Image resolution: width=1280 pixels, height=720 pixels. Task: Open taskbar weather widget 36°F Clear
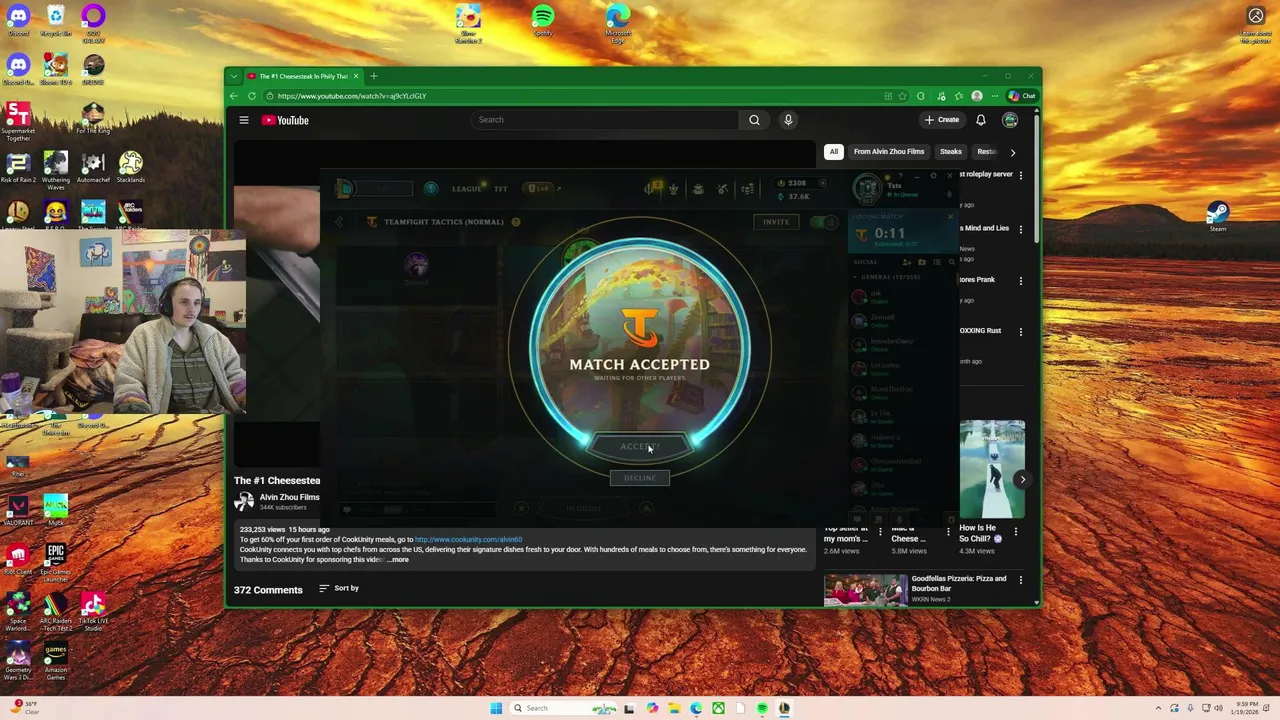click(x=22, y=707)
